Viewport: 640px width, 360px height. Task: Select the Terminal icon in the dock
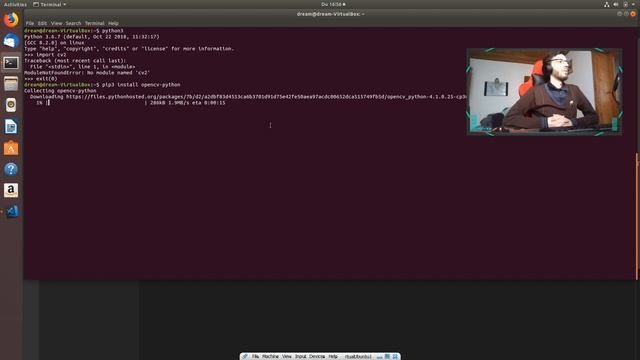click(x=11, y=63)
